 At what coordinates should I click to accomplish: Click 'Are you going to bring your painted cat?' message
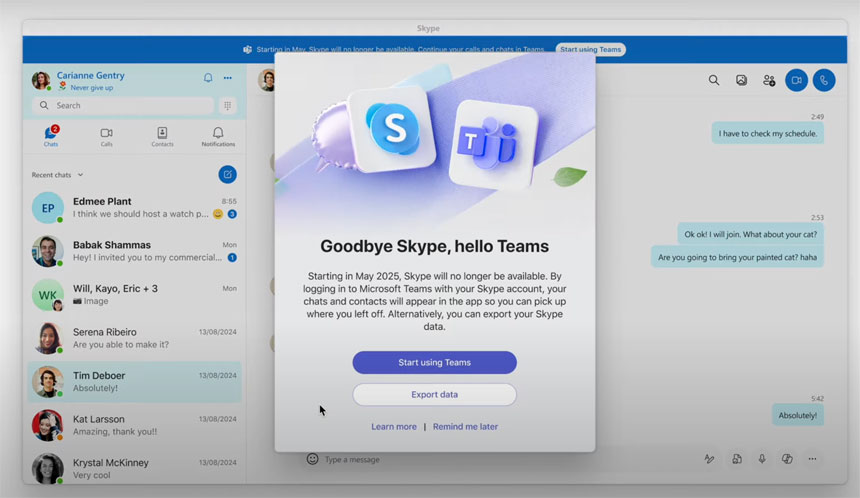pos(737,257)
